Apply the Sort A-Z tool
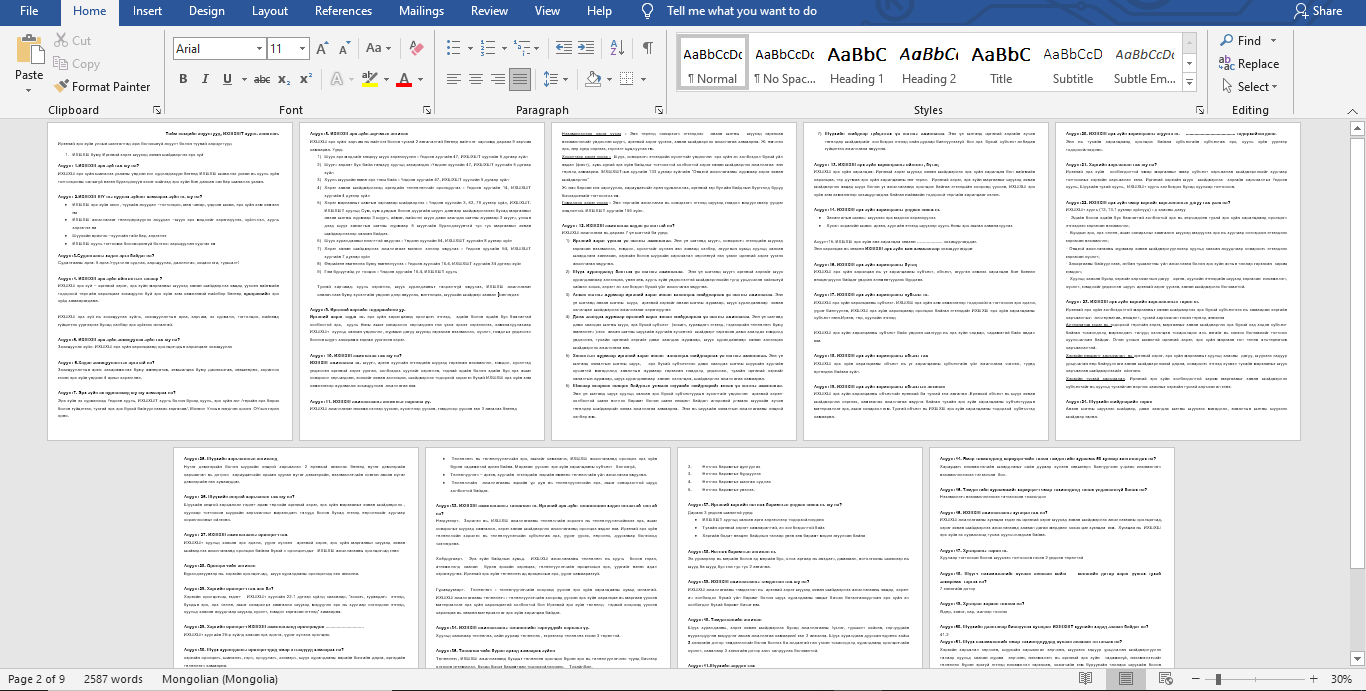Image resolution: width=1366 pixels, height=691 pixels. [619, 48]
